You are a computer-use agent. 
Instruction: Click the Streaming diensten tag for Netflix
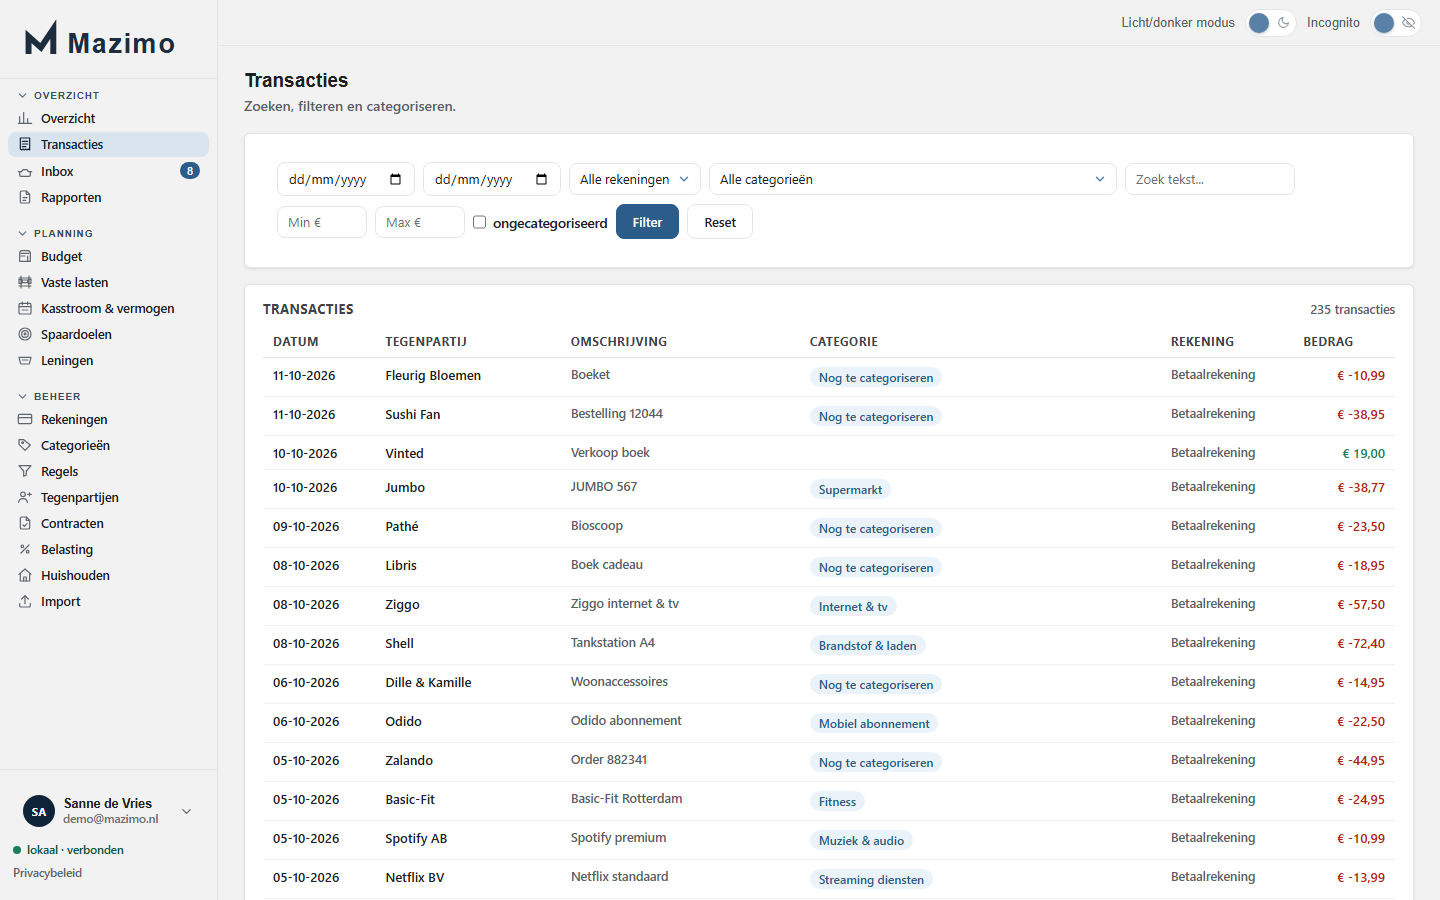(x=871, y=880)
